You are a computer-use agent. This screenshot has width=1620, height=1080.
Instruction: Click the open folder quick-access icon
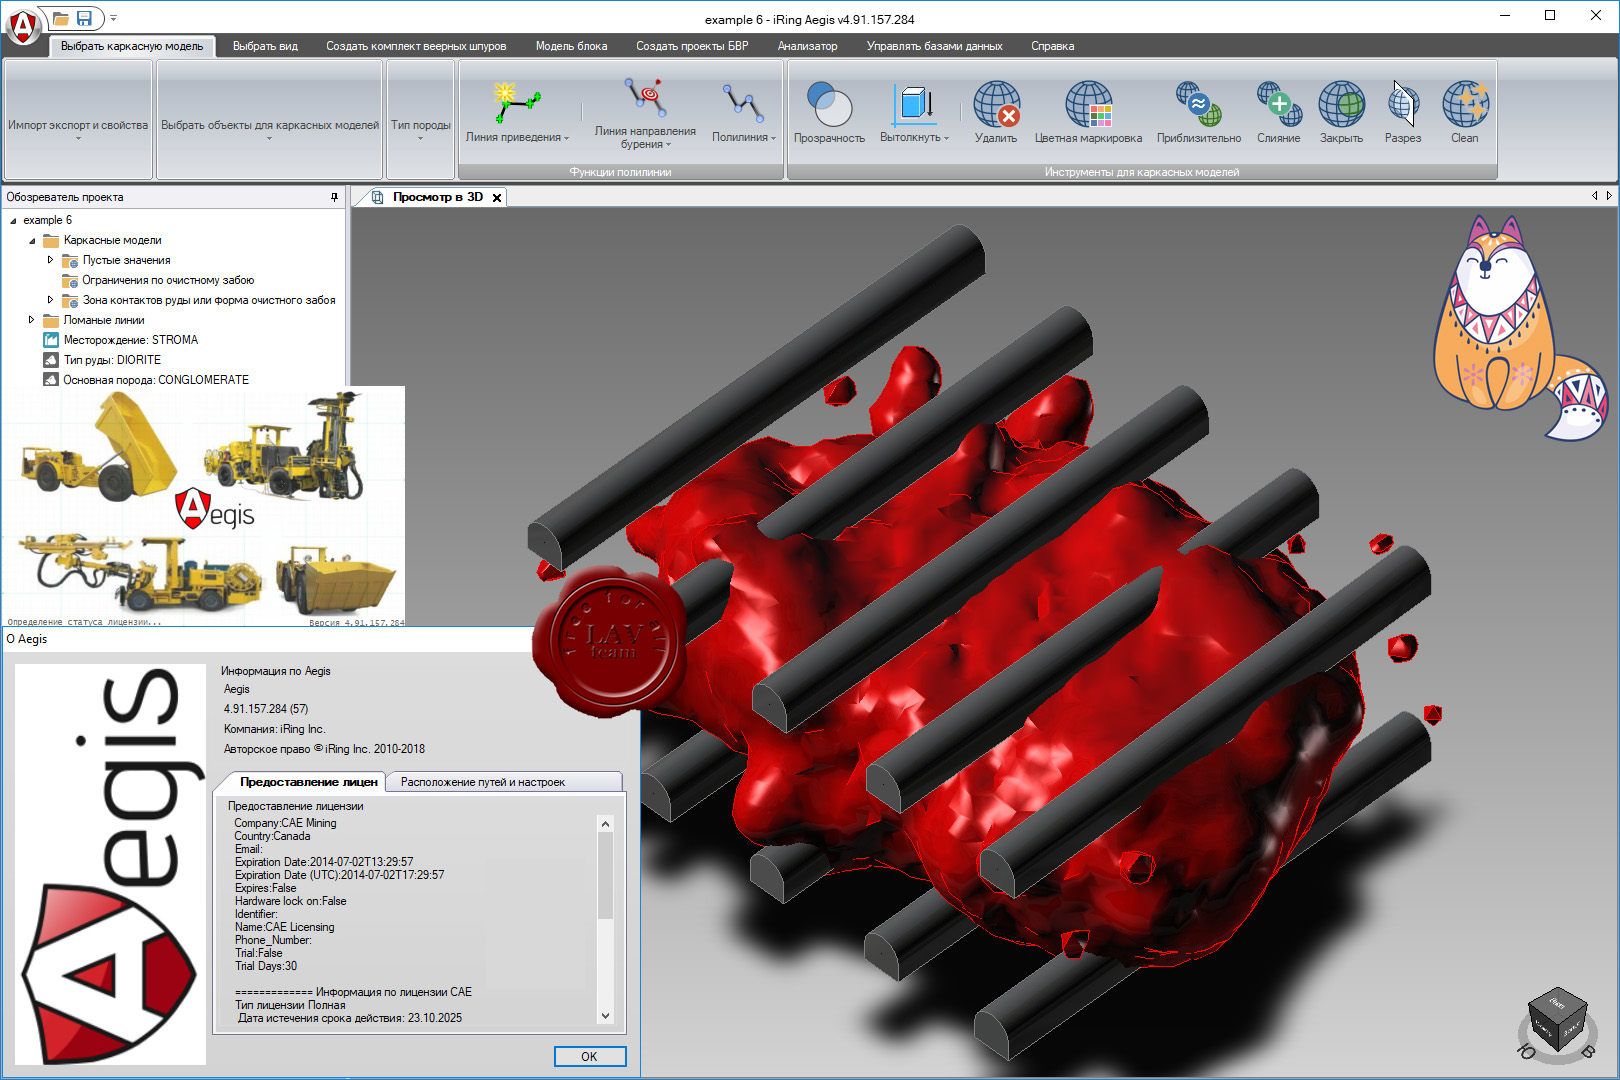tap(60, 19)
